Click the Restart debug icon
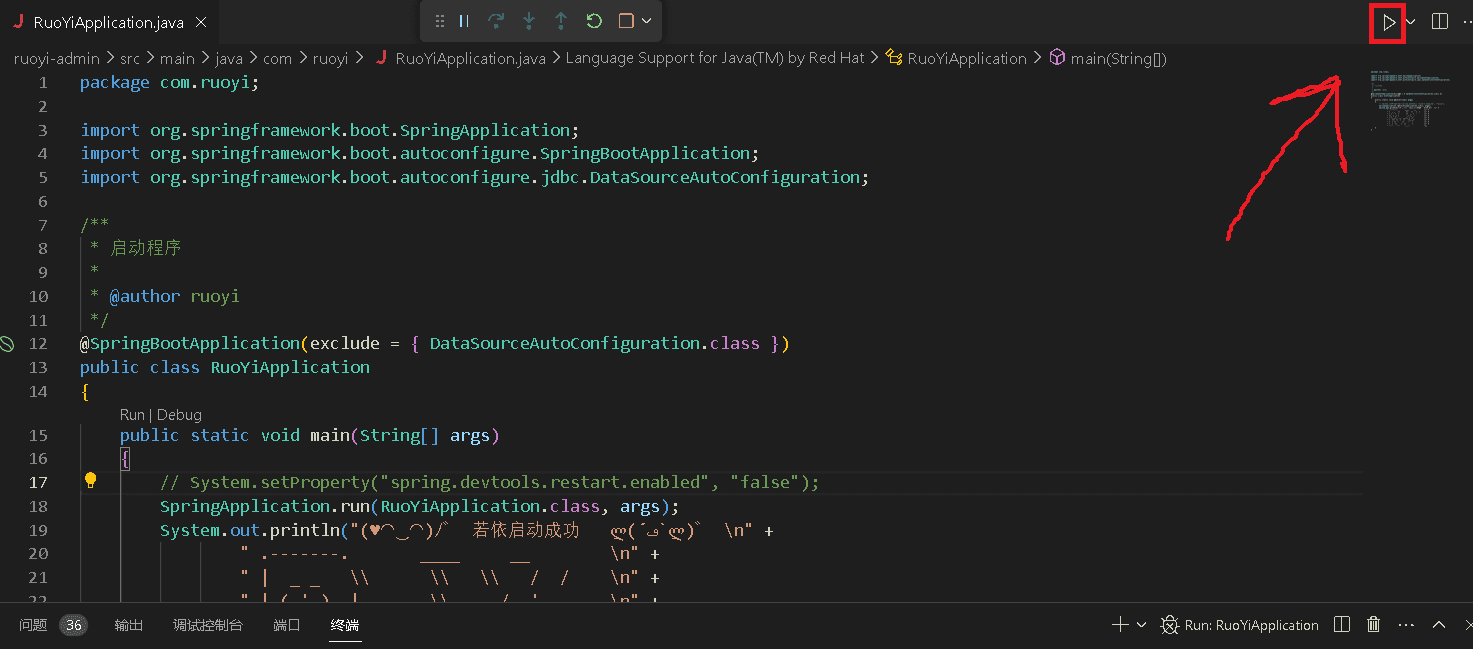 coord(594,21)
